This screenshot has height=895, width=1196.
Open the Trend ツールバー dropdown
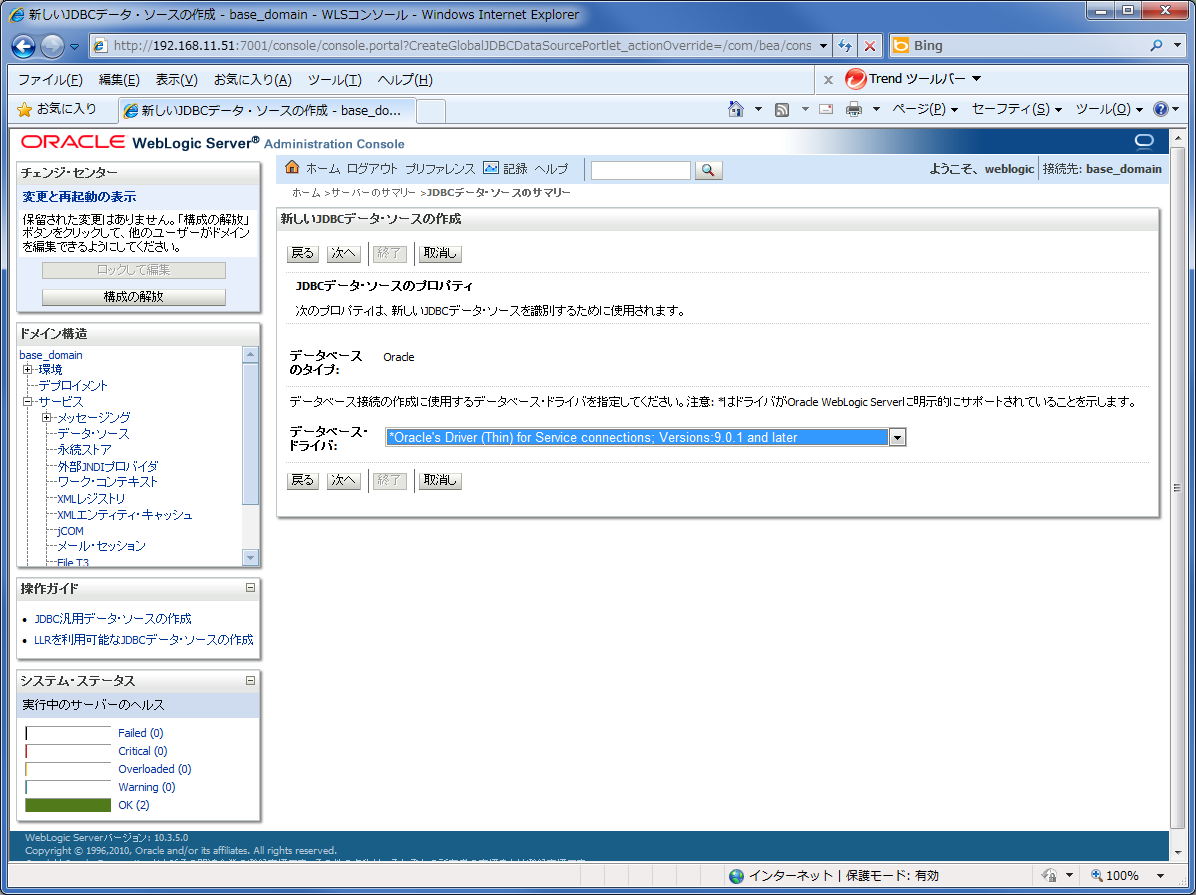coord(976,79)
